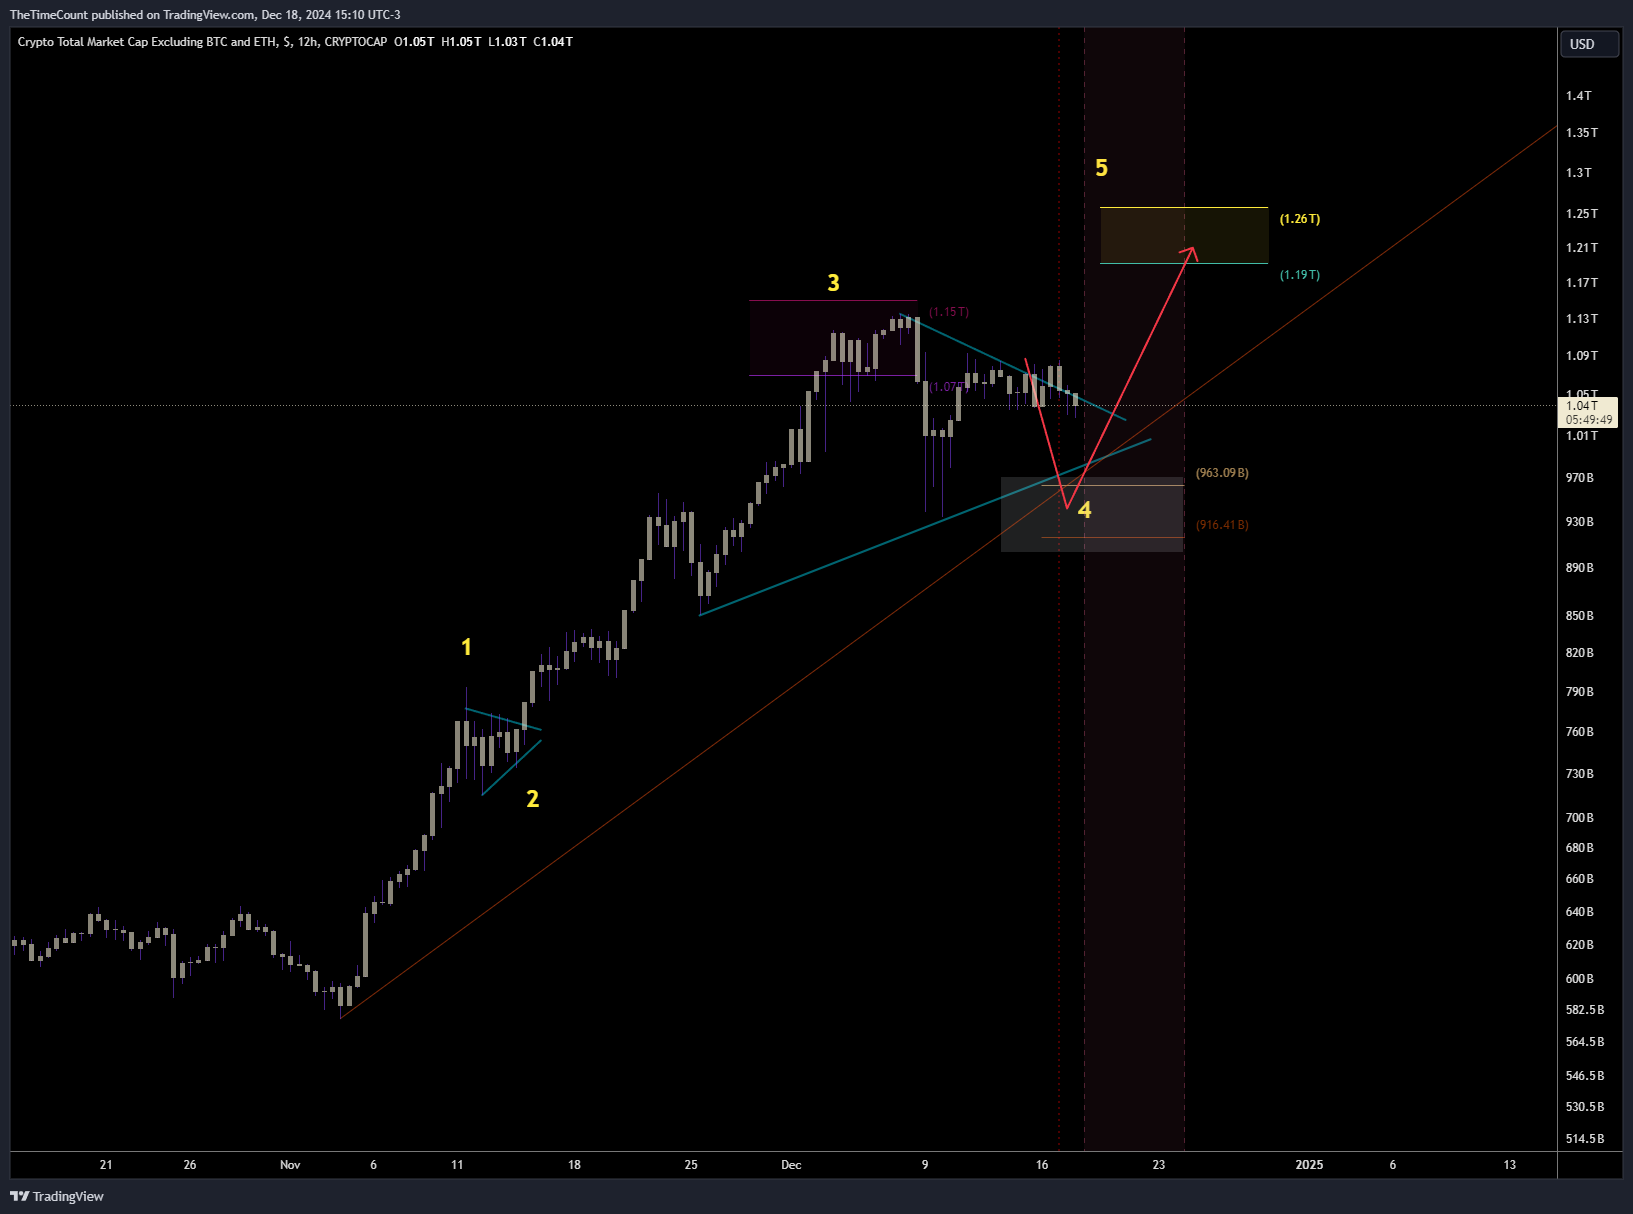Select the yellow wave label 5

click(1102, 168)
